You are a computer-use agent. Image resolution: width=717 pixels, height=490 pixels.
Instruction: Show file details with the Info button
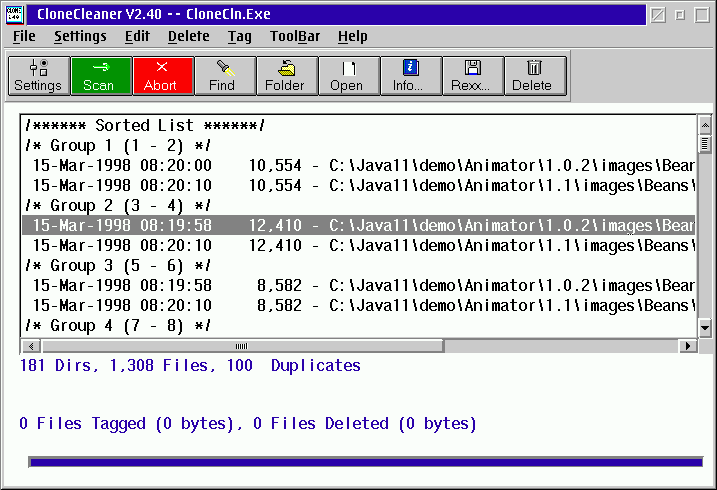coord(412,76)
